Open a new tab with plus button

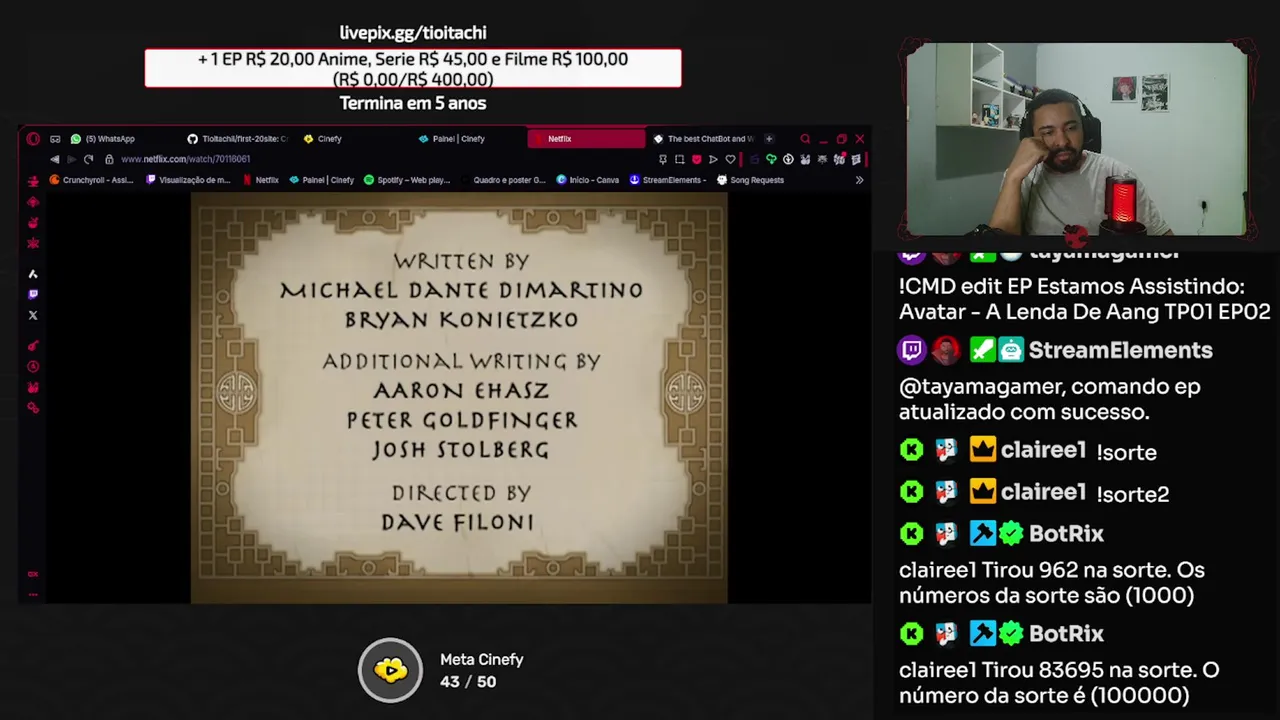[x=769, y=139]
